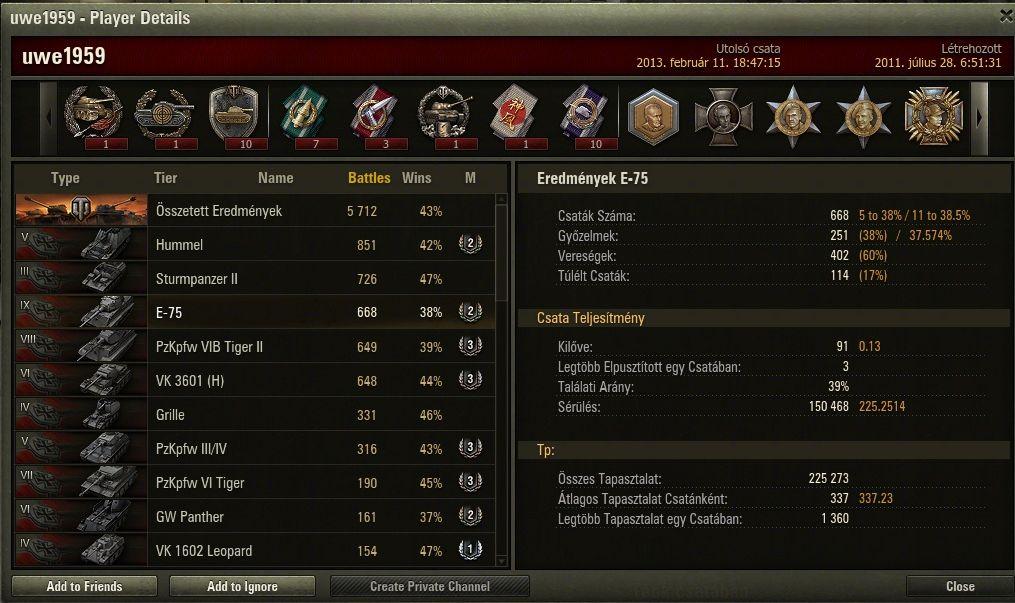Viewport: 1015px width, 603px height.
Task: Click the golden ornate cross medal
Action: (x=933, y=117)
